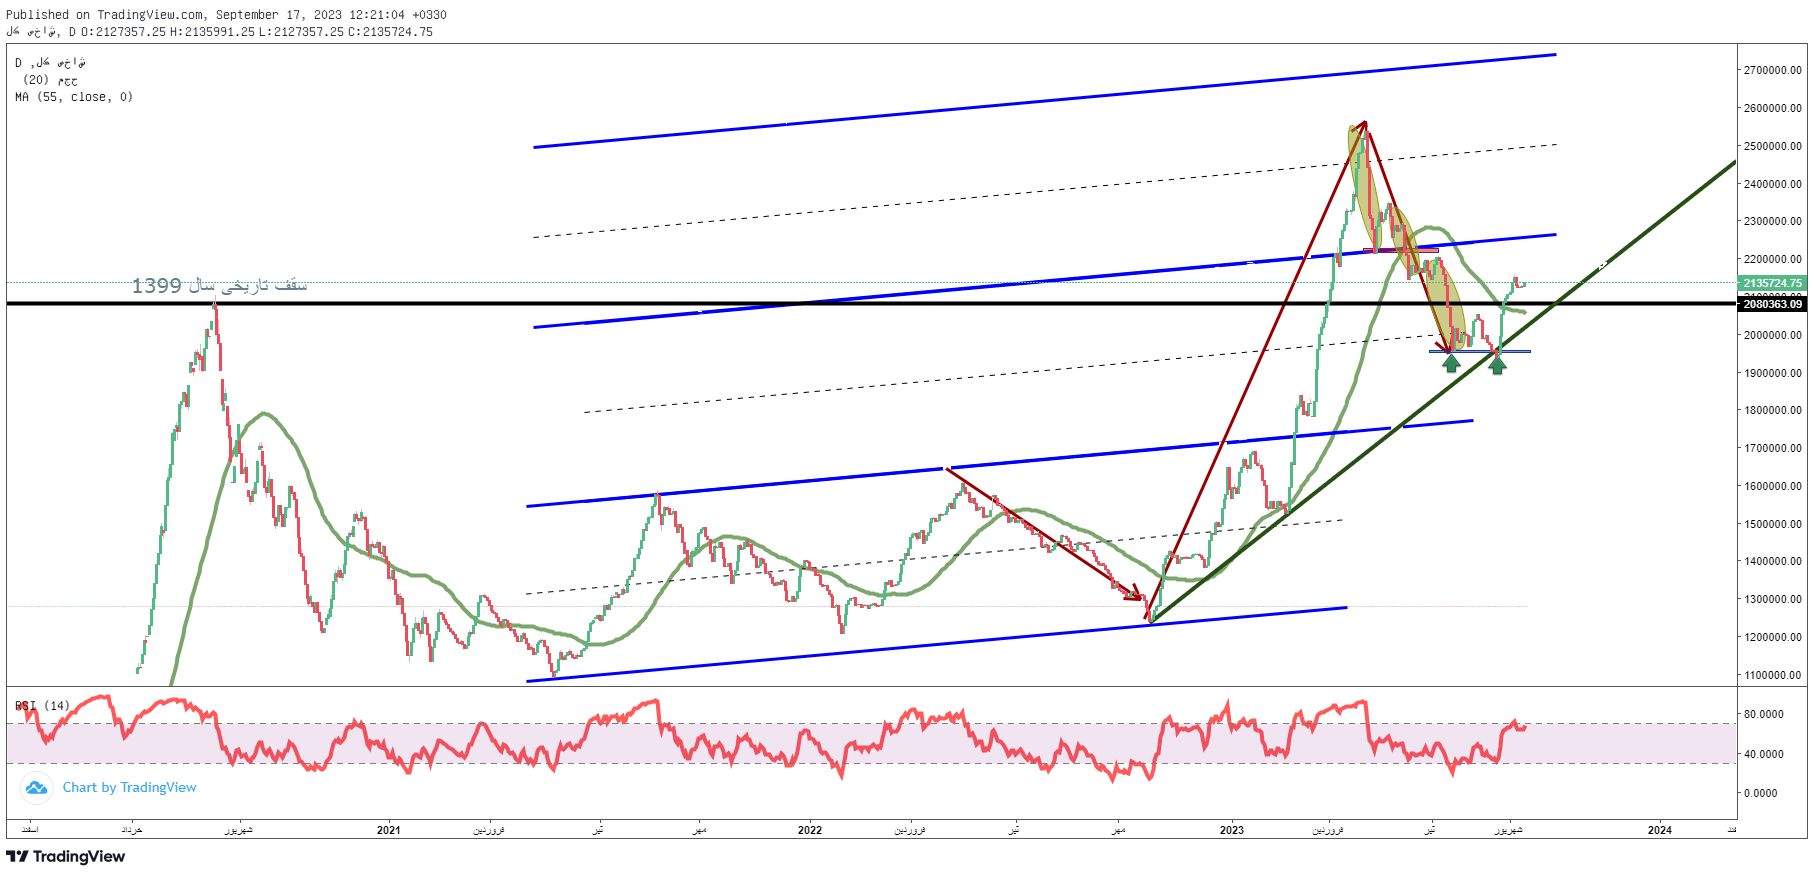The image size is (1814, 875).
Task: Click the 1900000.00 price axis label
Action: coord(1772,373)
